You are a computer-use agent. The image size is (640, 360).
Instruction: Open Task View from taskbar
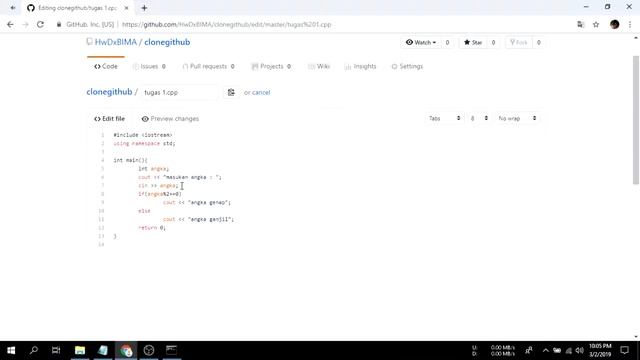56,350
